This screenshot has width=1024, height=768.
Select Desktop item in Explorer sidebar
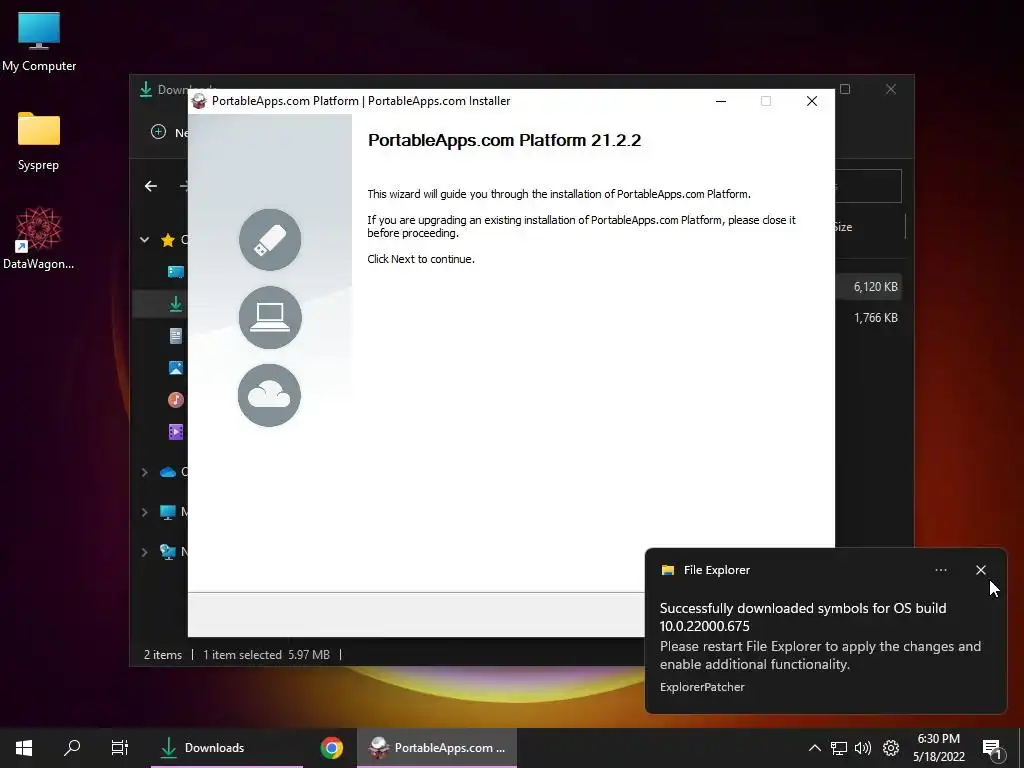click(x=176, y=272)
